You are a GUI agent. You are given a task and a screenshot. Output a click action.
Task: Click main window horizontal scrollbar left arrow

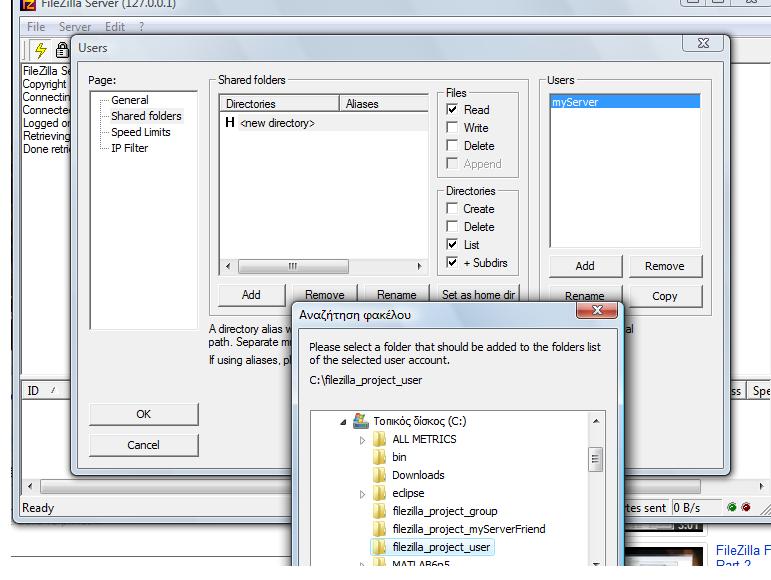pyautogui.click(x=30, y=487)
